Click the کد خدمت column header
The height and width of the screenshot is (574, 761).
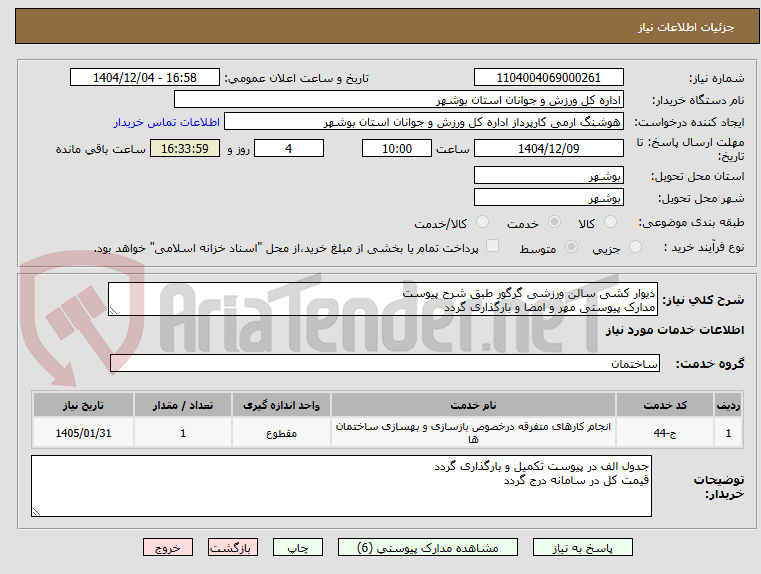click(x=665, y=405)
